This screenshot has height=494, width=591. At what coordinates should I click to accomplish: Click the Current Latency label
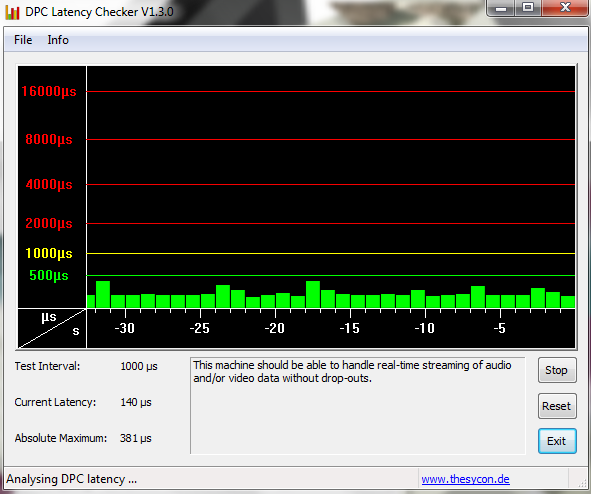pyautogui.click(x=55, y=402)
